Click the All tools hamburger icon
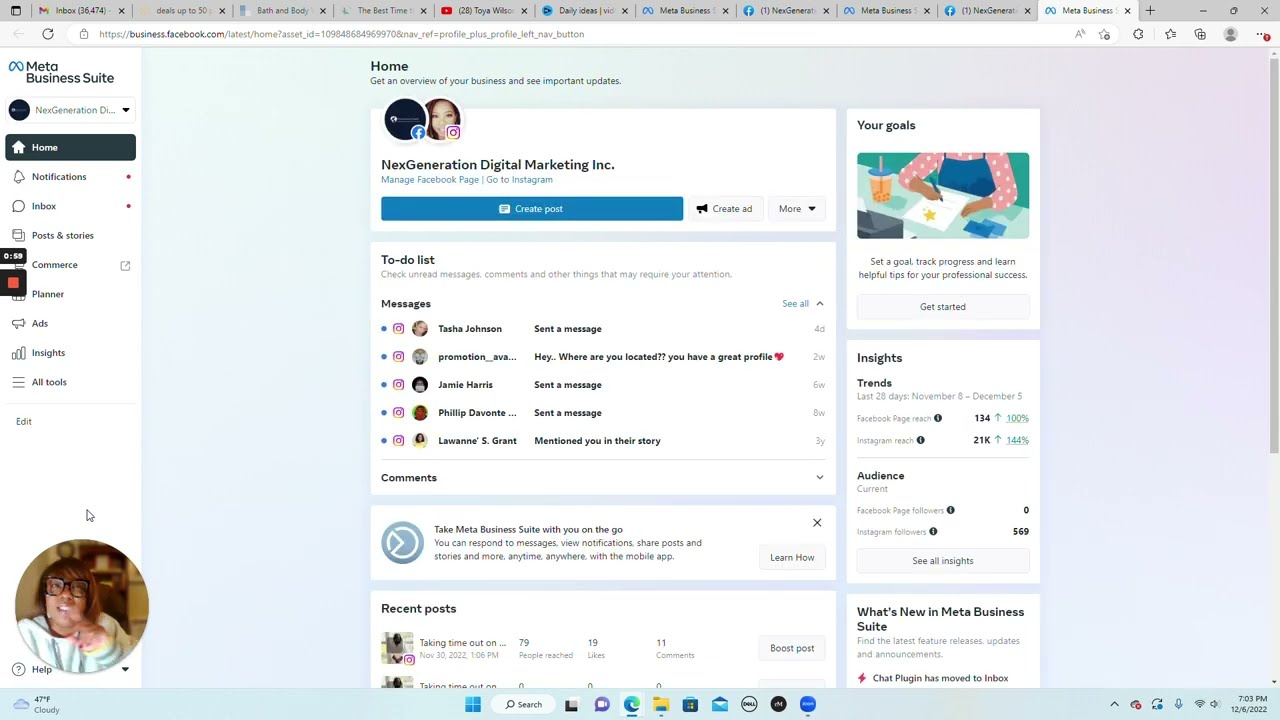 pyautogui.click(x=19, y=382)
